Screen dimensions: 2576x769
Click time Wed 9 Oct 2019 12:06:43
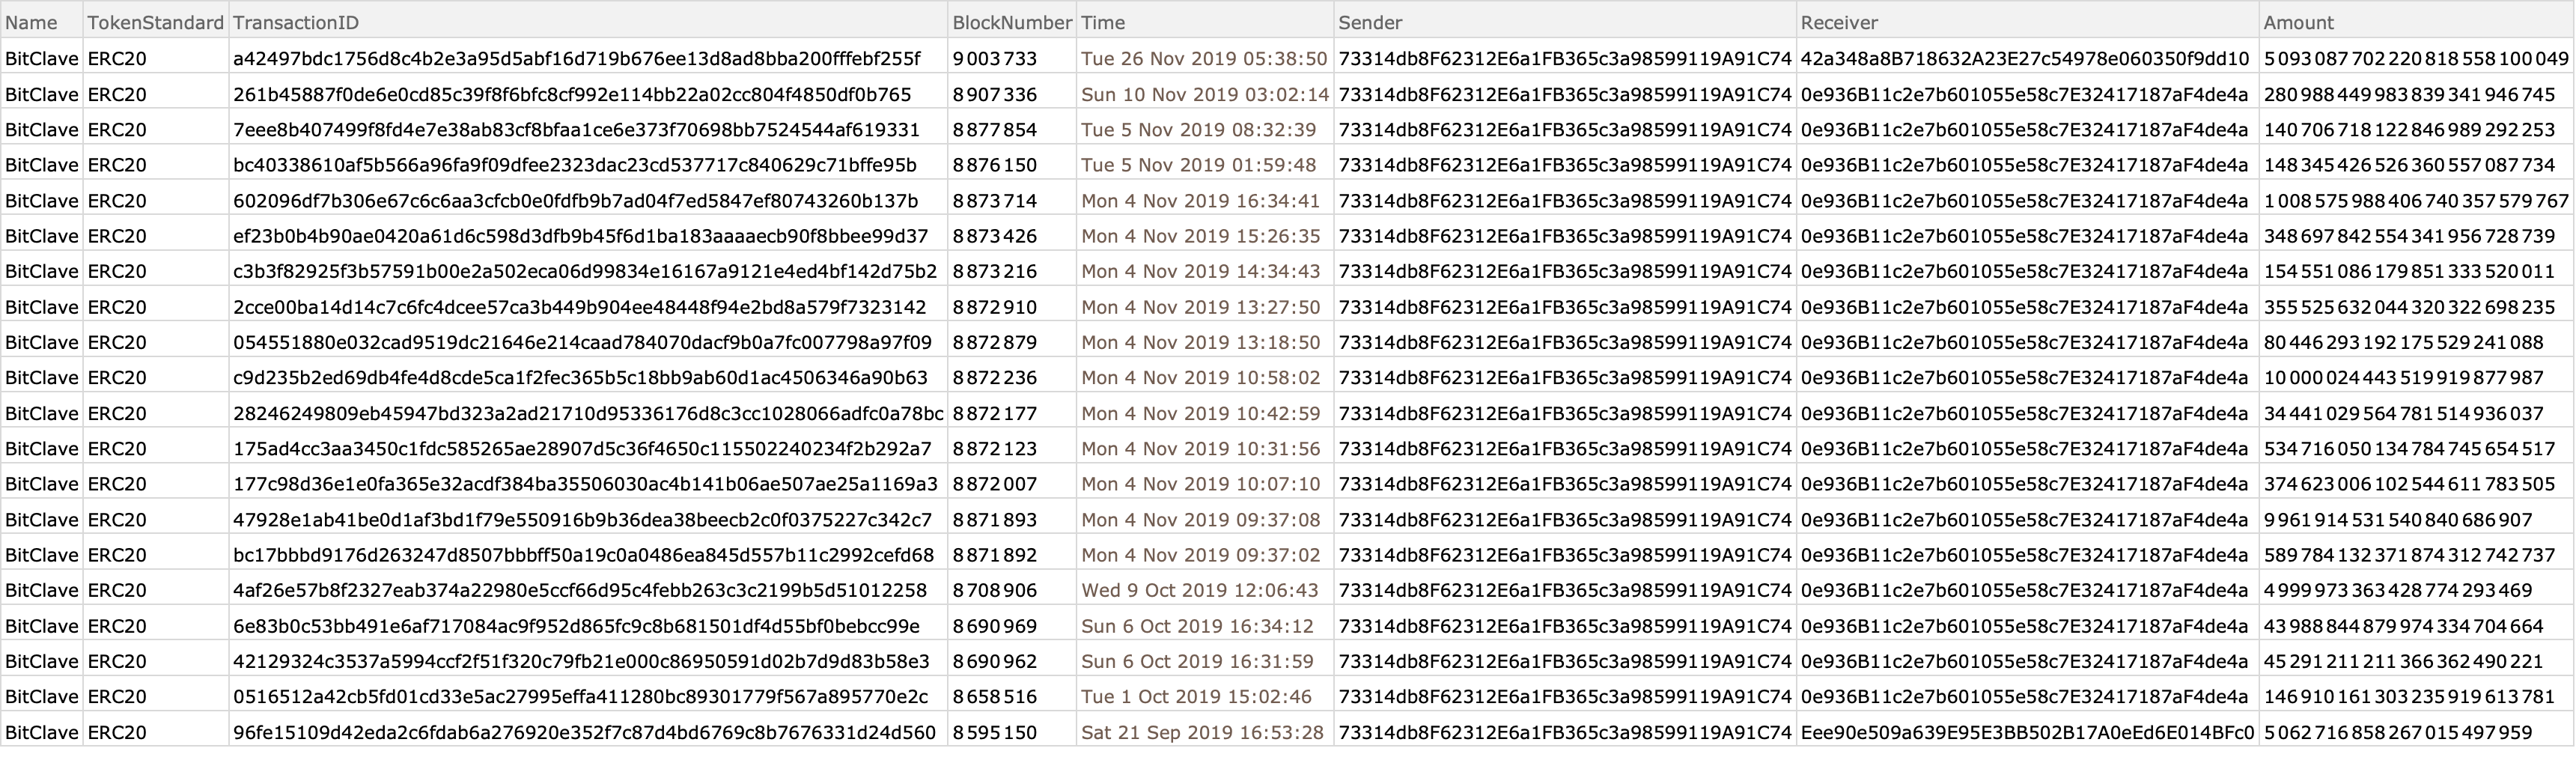(x=1200, y=590)
